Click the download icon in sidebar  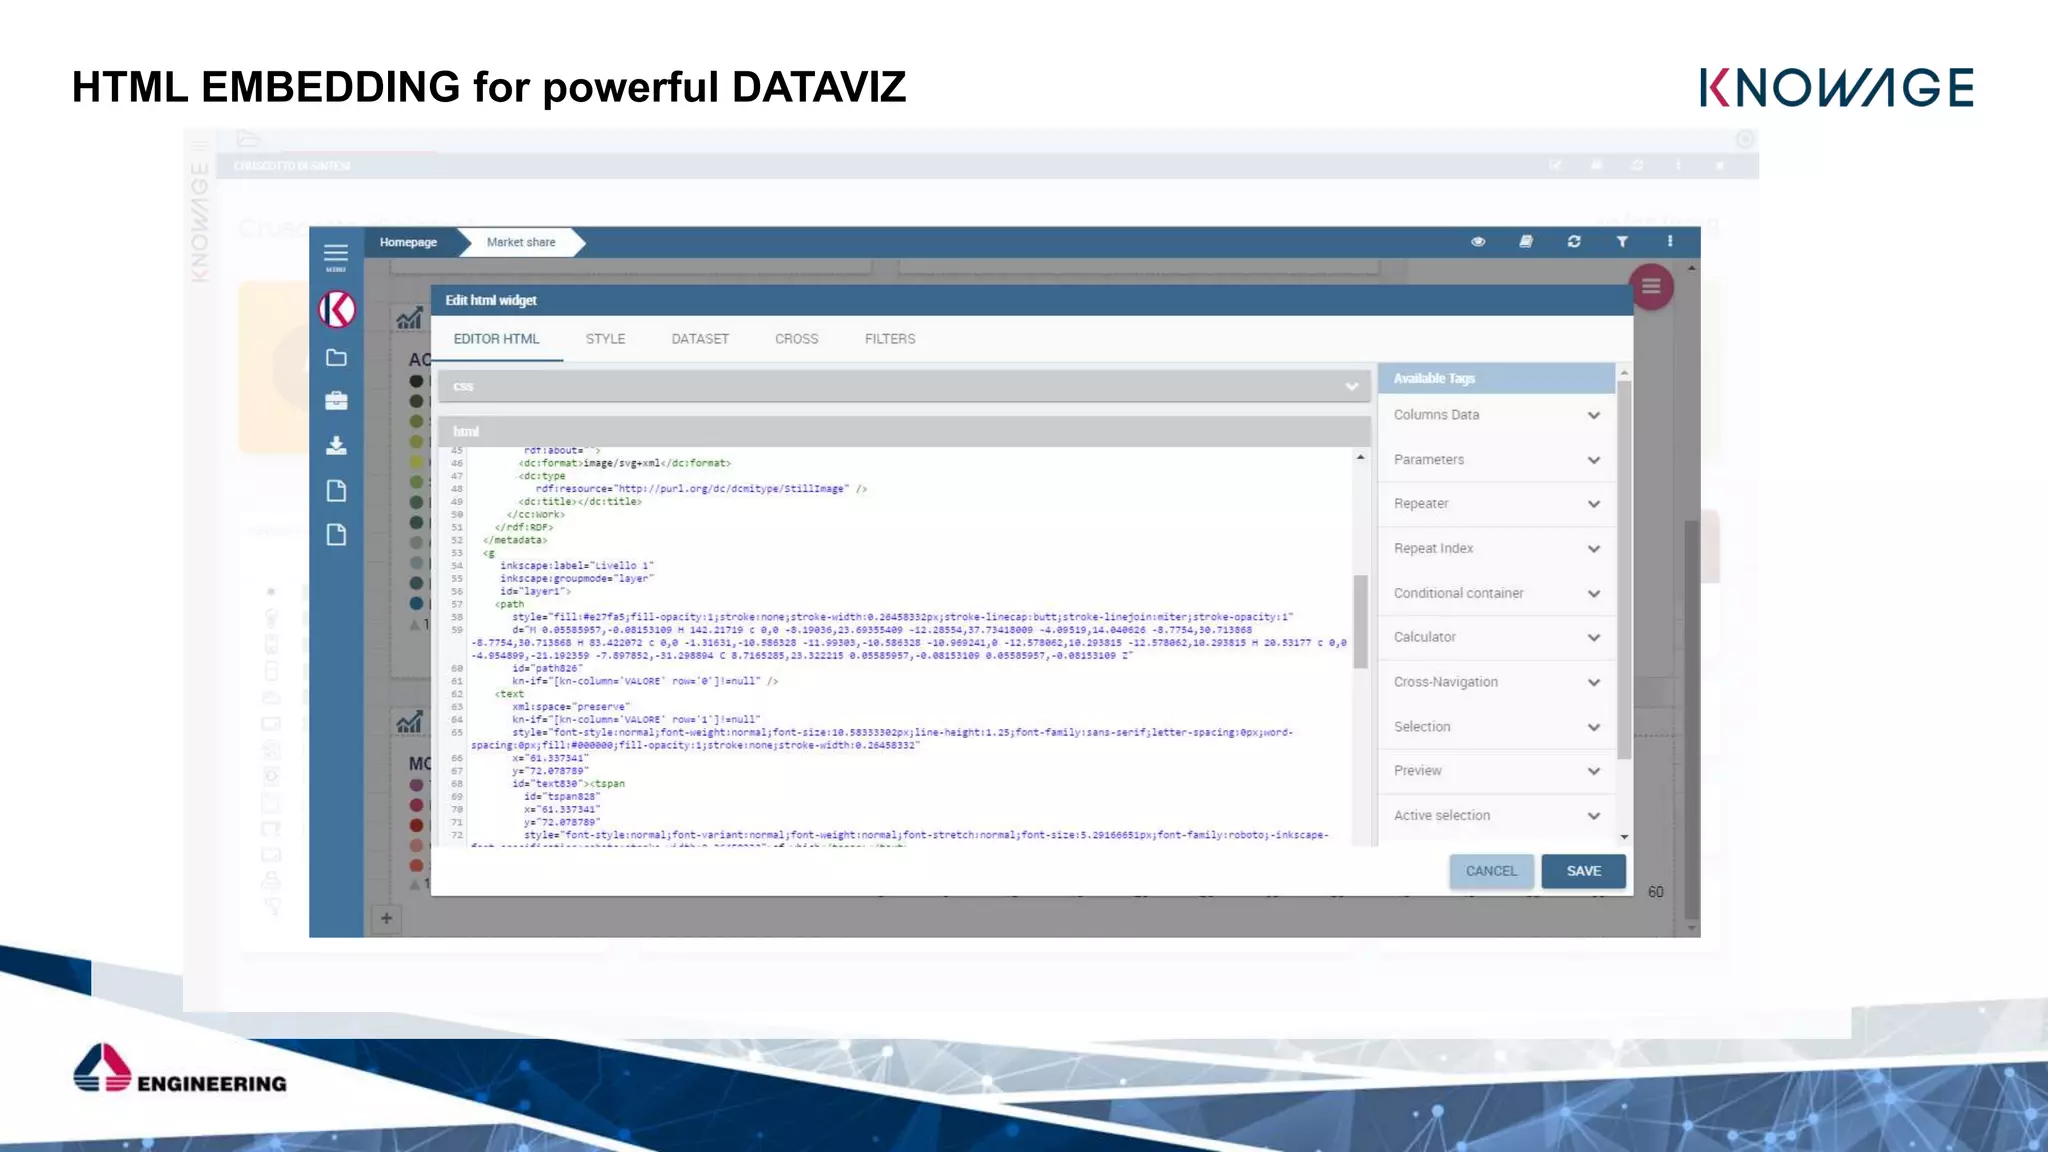(336, 445)
